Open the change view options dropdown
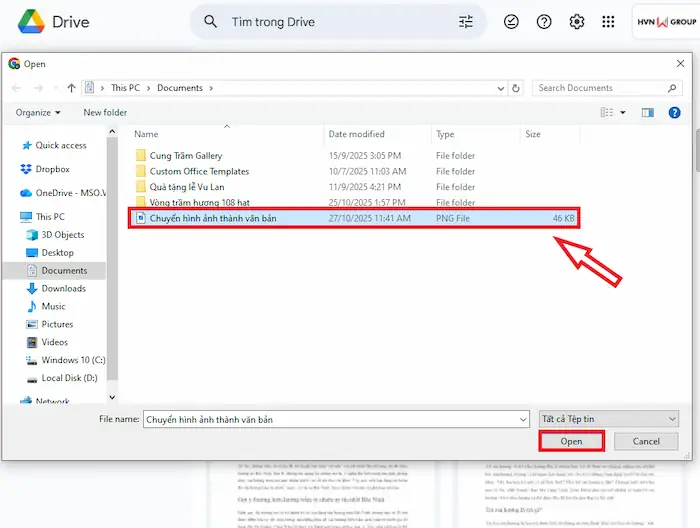This screenshot has height=528, width=700. pos(623,113)
